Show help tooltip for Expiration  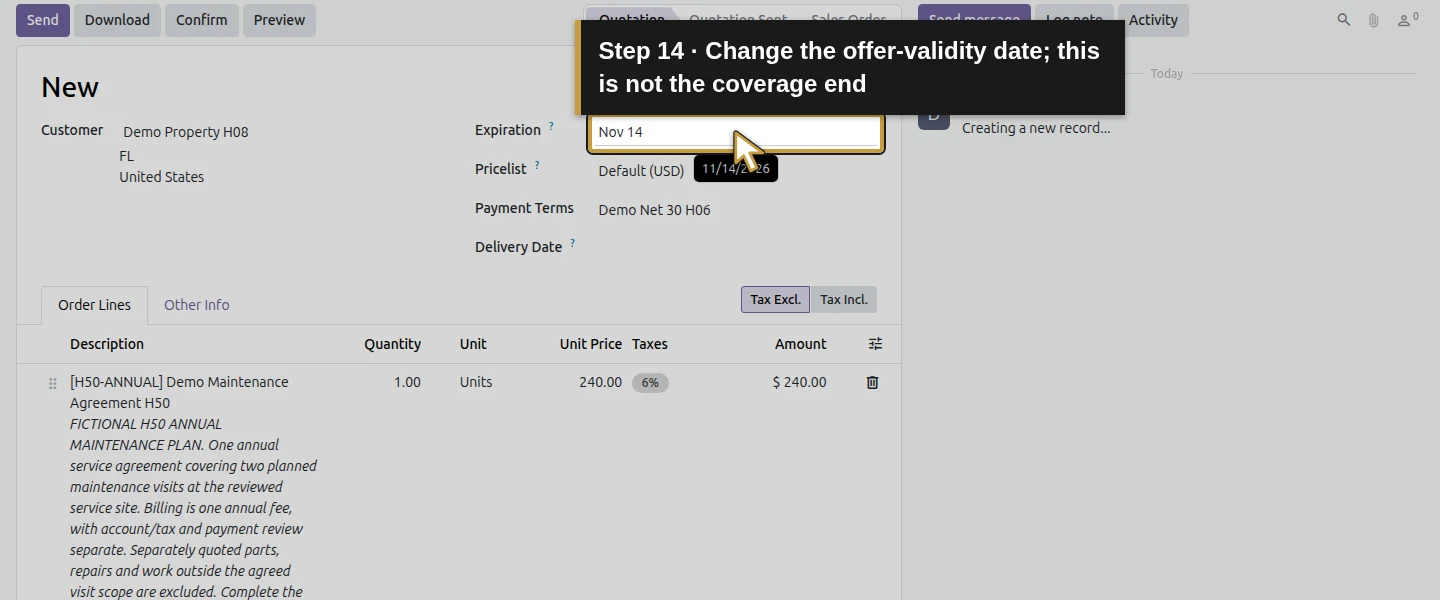[551, 126]
